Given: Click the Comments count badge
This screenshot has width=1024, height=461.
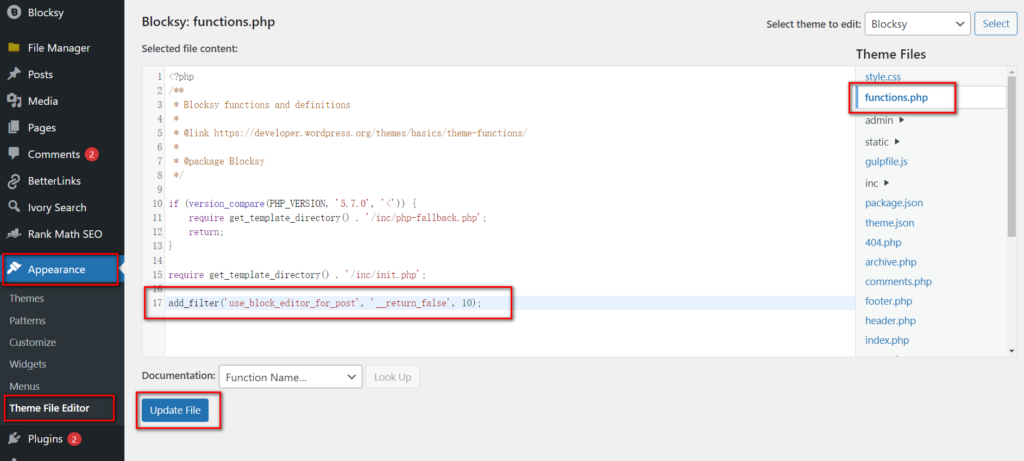Looking at the screenshot, I should tap(91, 155).
